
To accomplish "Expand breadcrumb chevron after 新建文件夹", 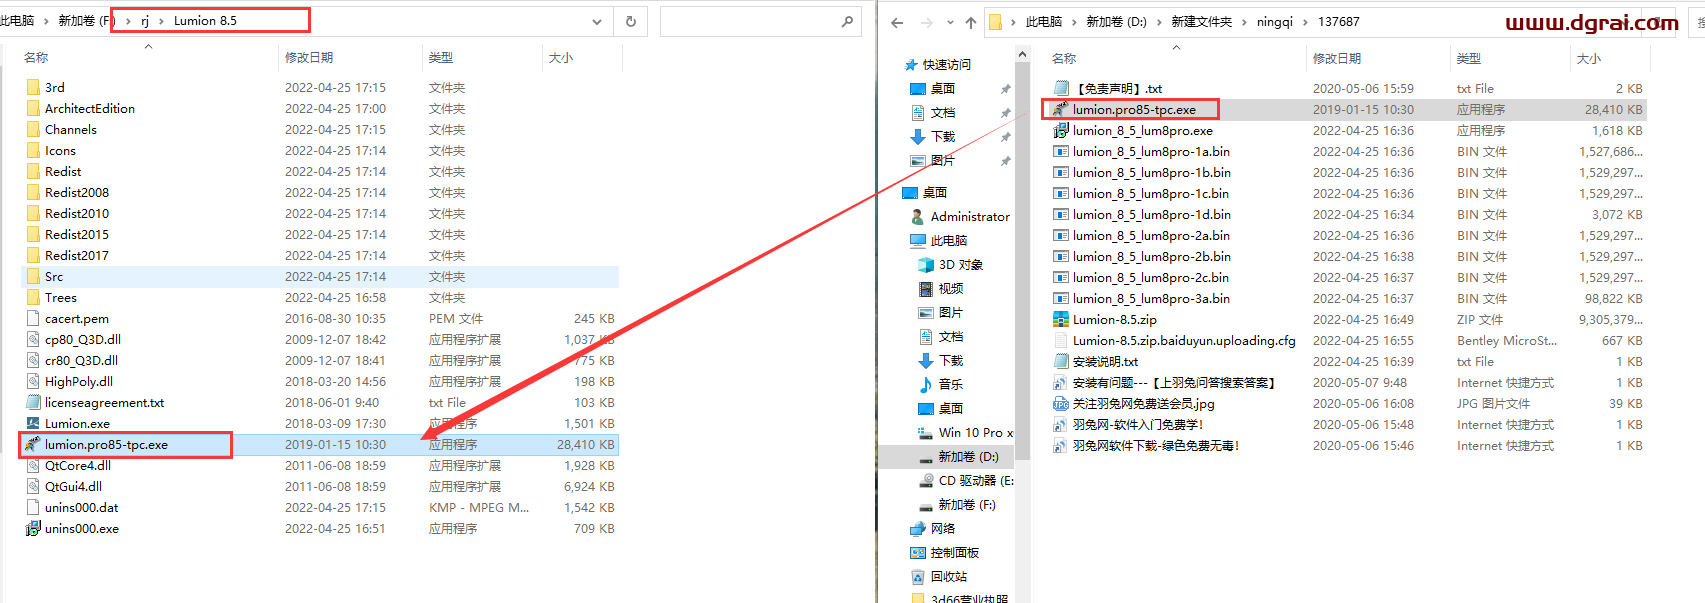I will [x=1244, y=22].
